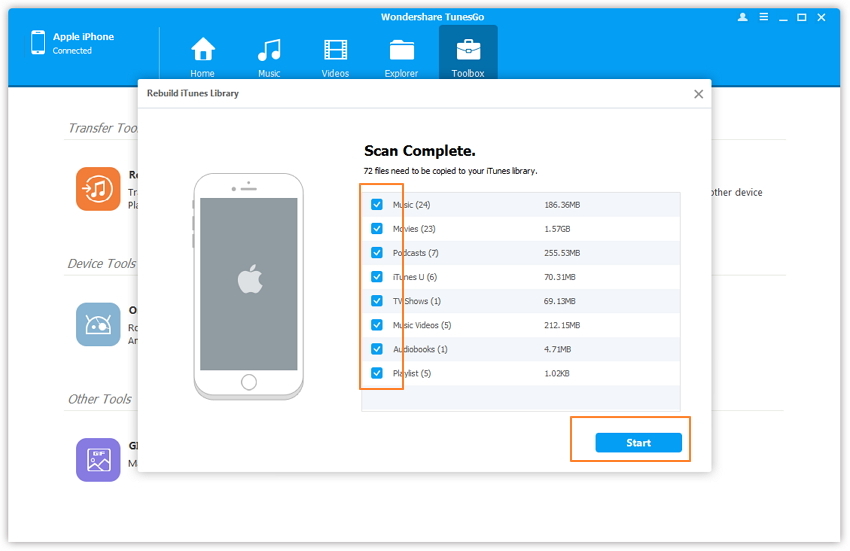This screenshot has width=850, height=551.
Task: Uncheck the Movies (23) checkbox
Action: [377, 229]
